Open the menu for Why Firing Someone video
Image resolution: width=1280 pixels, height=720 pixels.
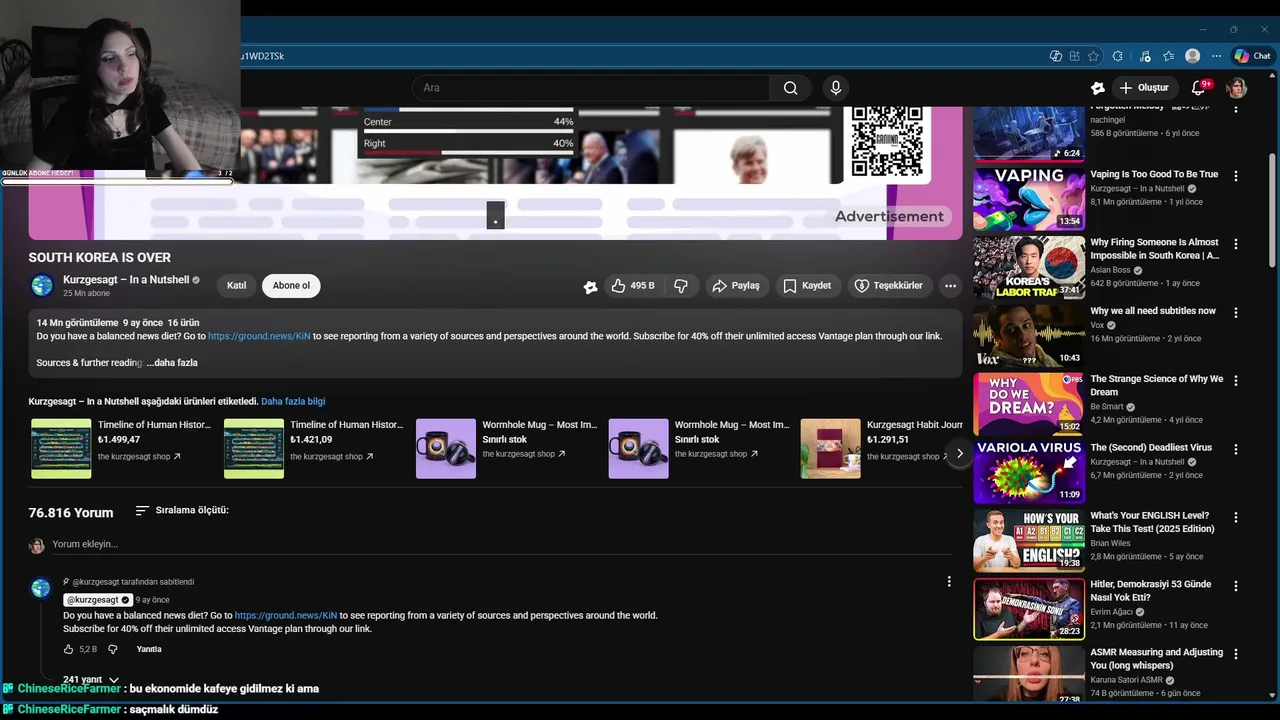tap(1236, 244)
